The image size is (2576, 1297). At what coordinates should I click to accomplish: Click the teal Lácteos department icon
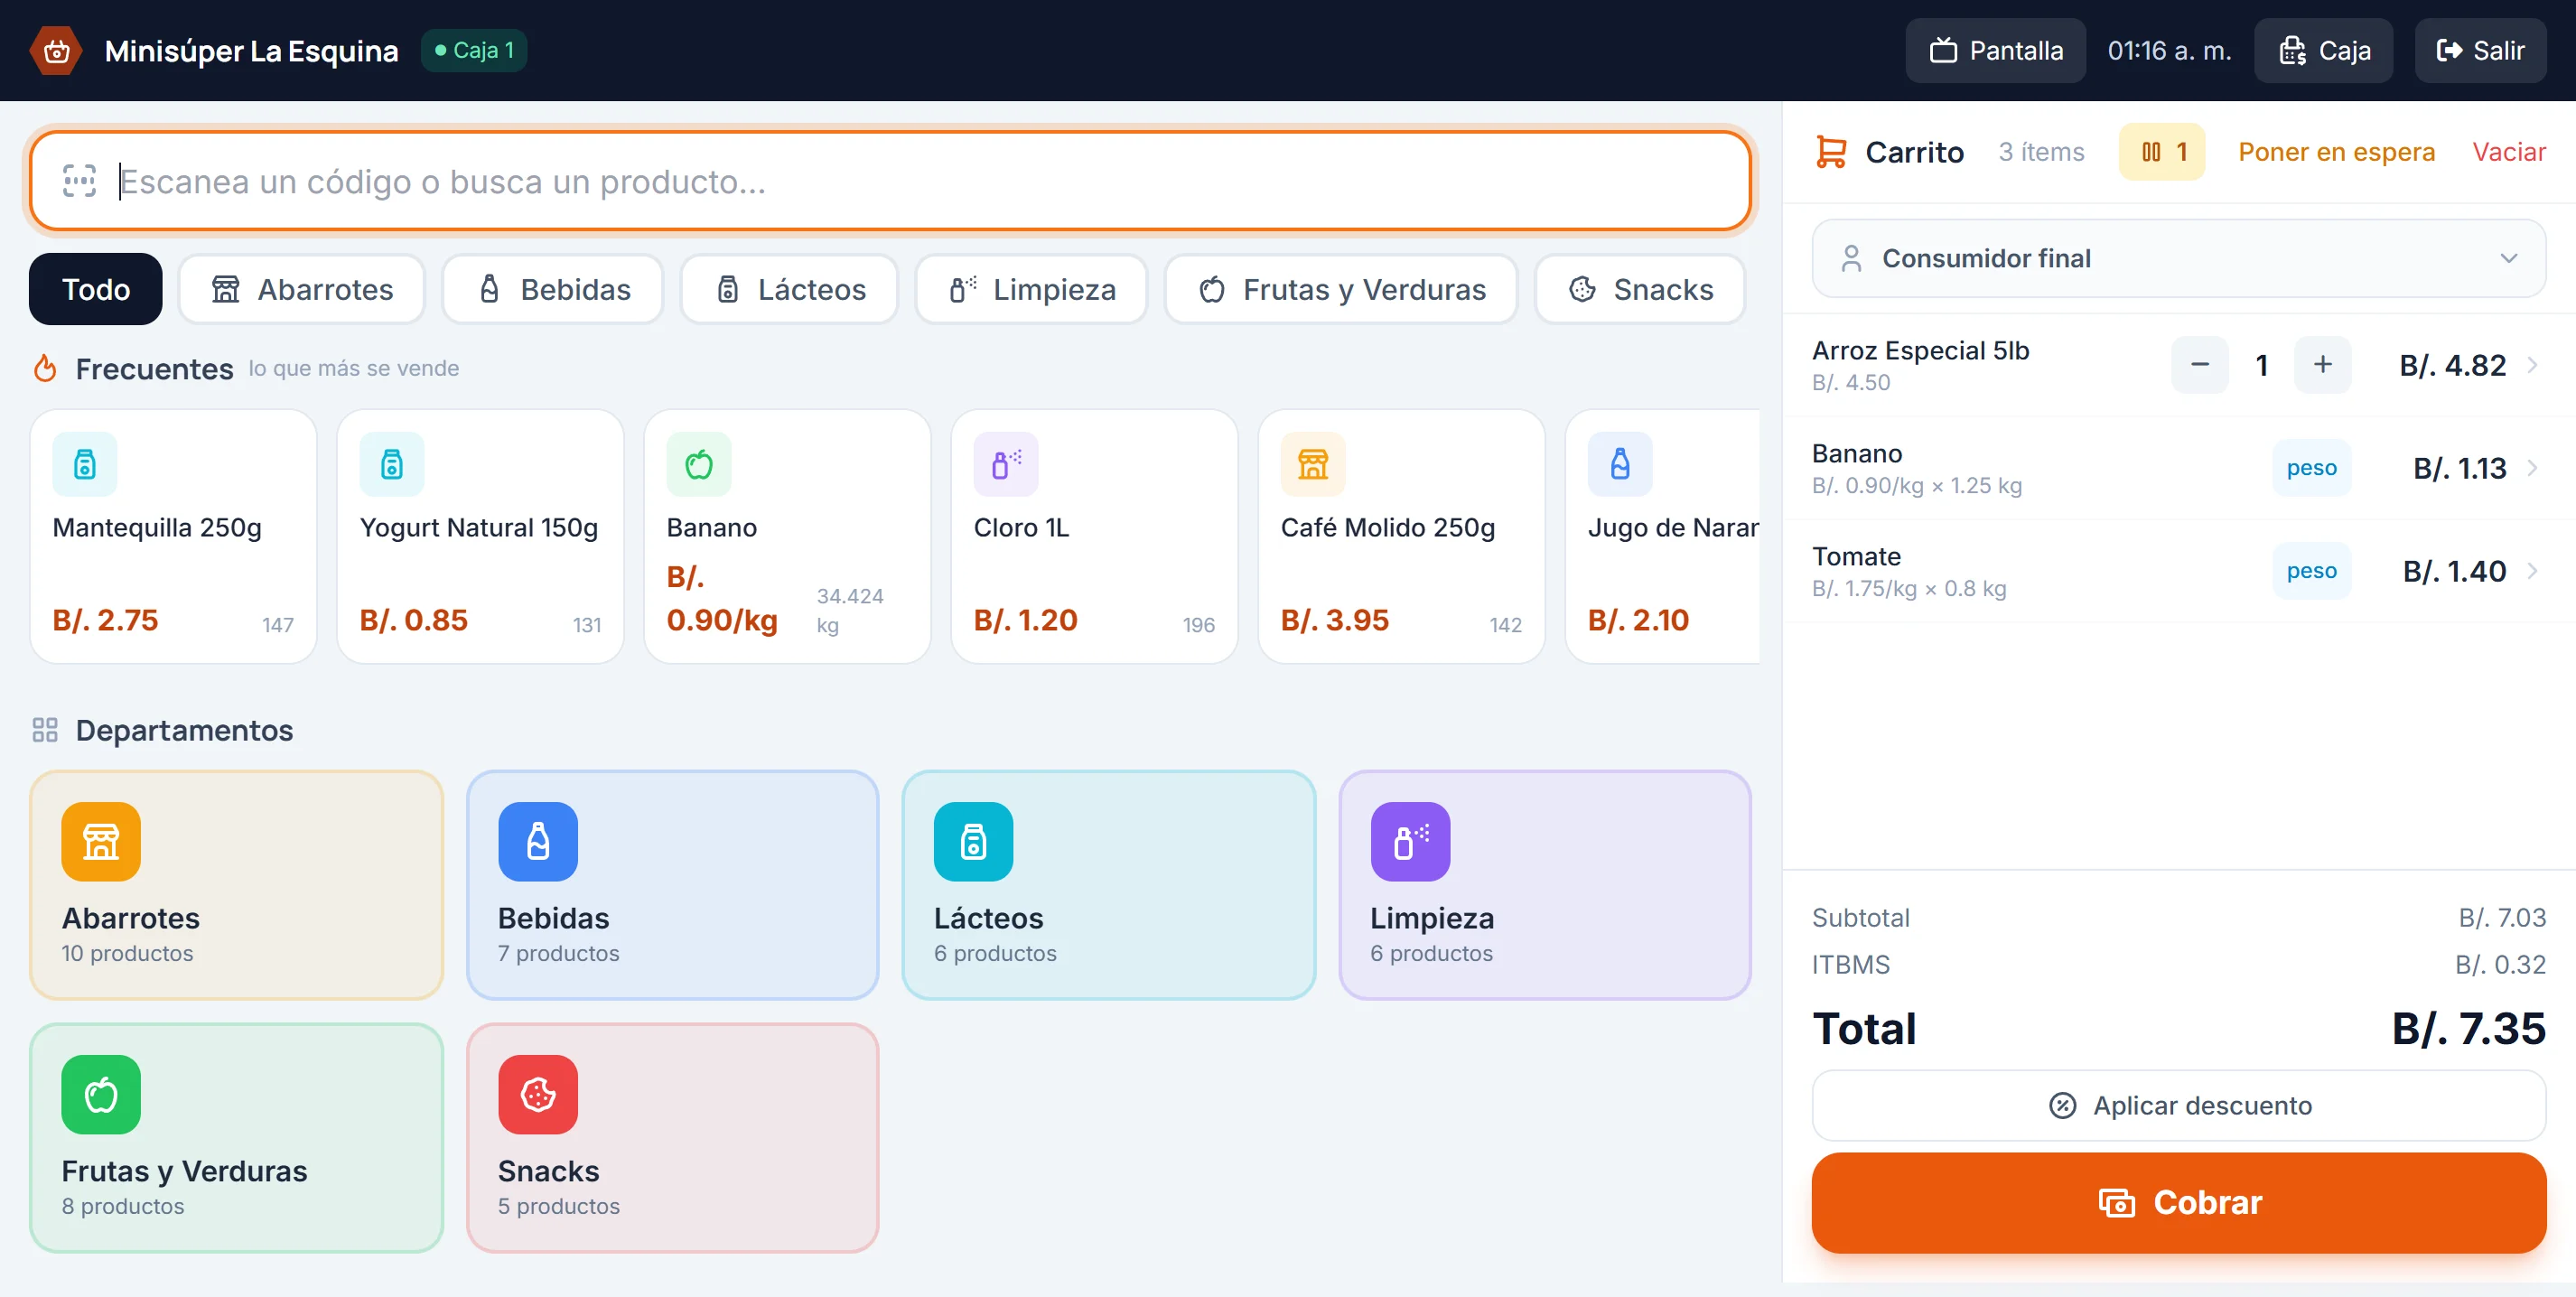[x=973, y=841]
